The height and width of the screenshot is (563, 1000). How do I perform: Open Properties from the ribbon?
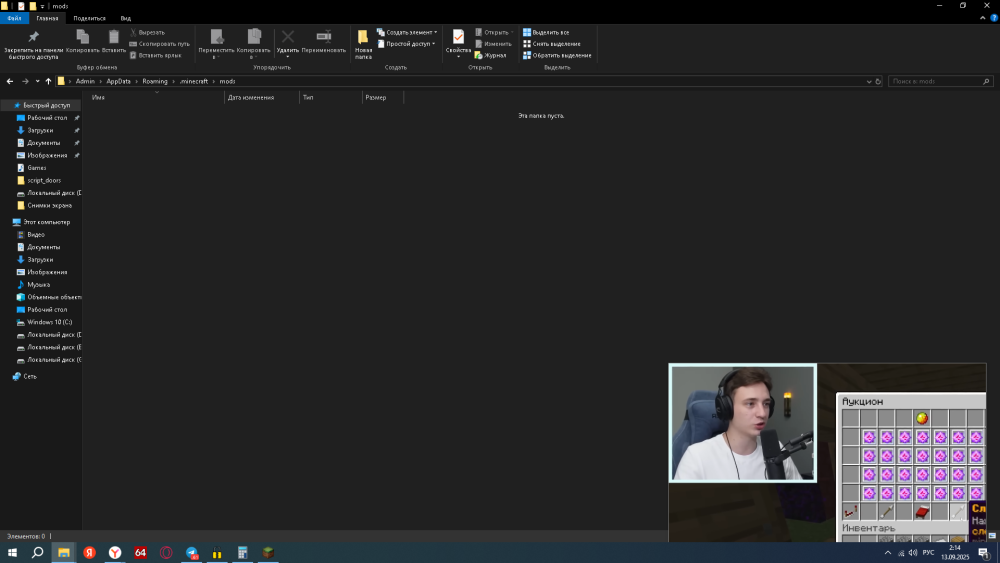tap(458, 43)
